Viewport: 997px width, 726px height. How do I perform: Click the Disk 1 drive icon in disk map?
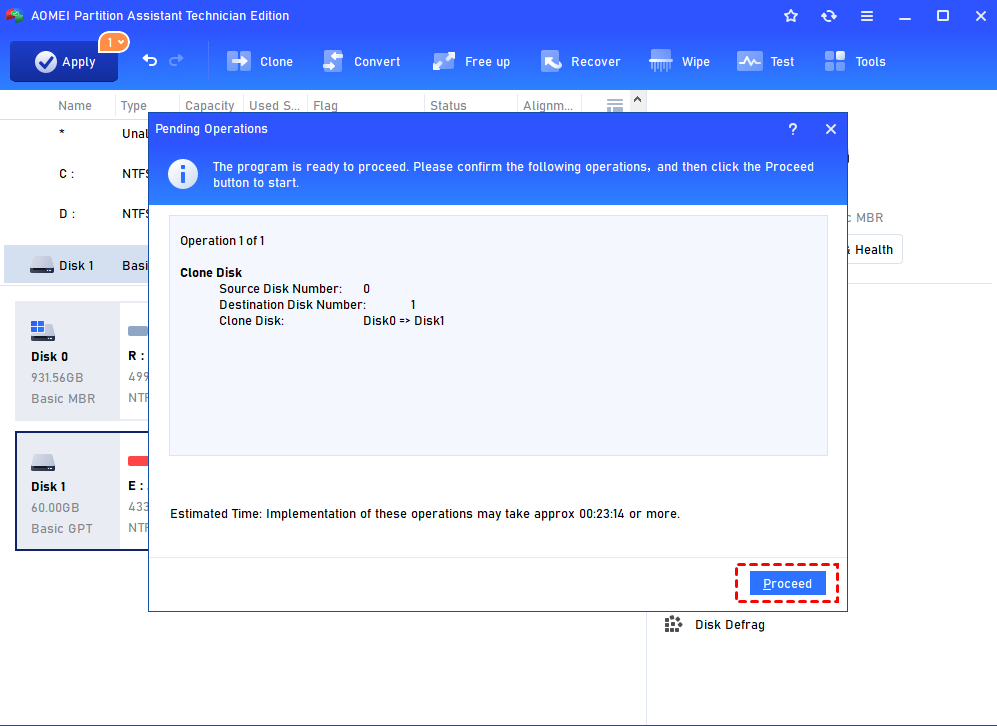pyautogui.click(x=43, y=462)
